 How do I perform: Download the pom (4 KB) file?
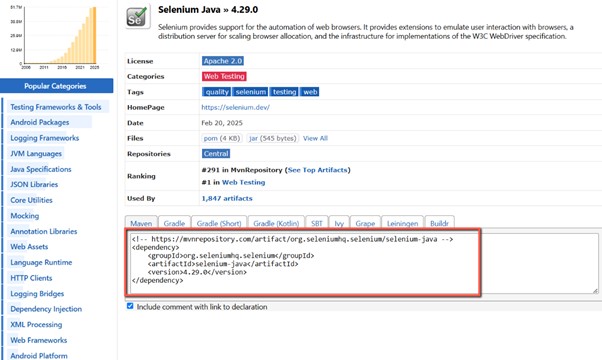coord(222,138)
